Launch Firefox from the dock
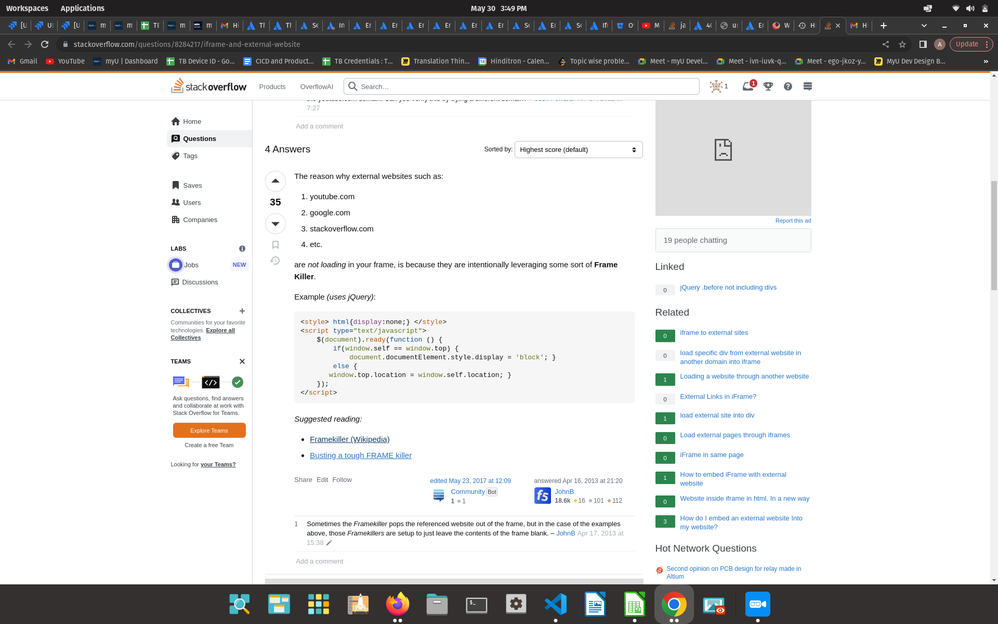The height and width of the screenshot is (624, 998). click(x=398, y=604)
